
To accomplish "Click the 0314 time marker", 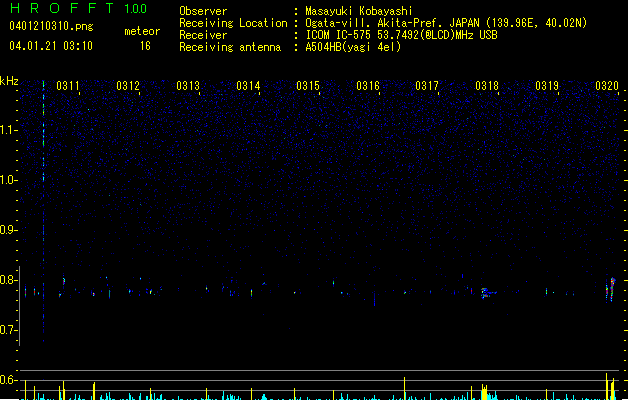I will point(248,86).
